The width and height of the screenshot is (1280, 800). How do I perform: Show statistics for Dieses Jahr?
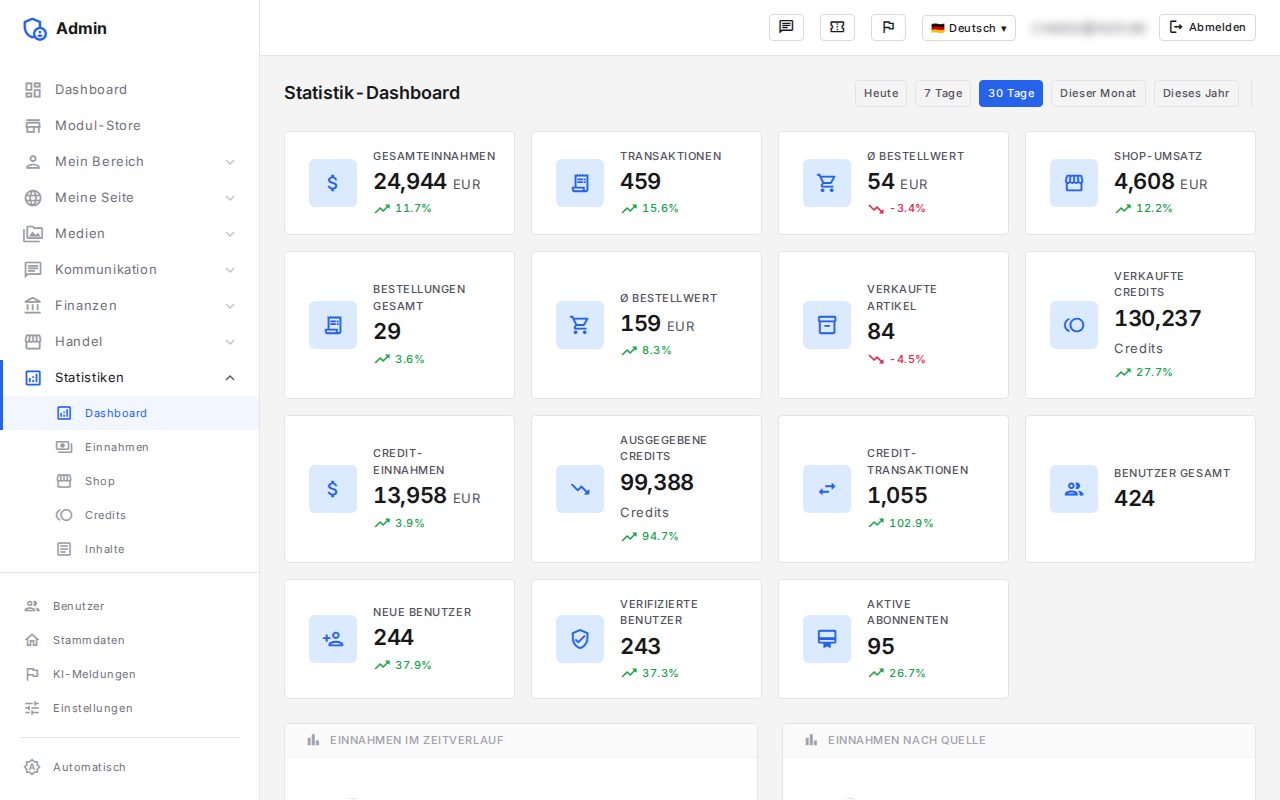[x=1196, y=93]
